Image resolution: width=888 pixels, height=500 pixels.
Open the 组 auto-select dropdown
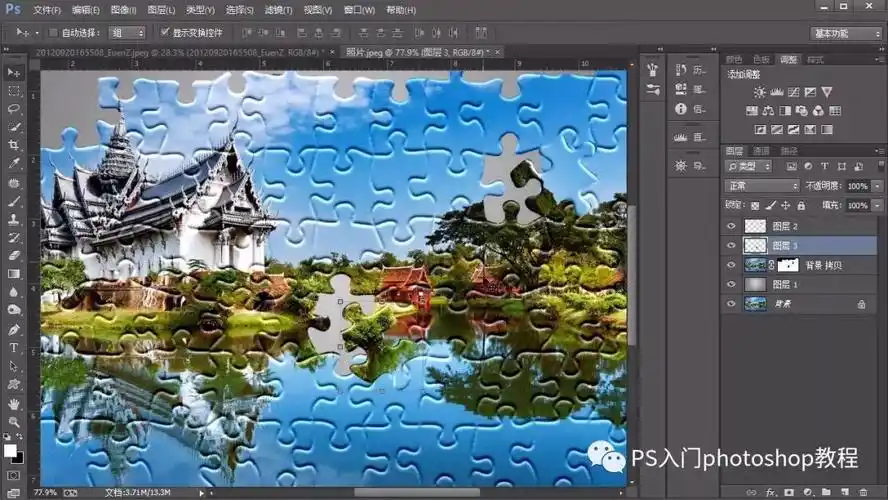coord(125,32)
